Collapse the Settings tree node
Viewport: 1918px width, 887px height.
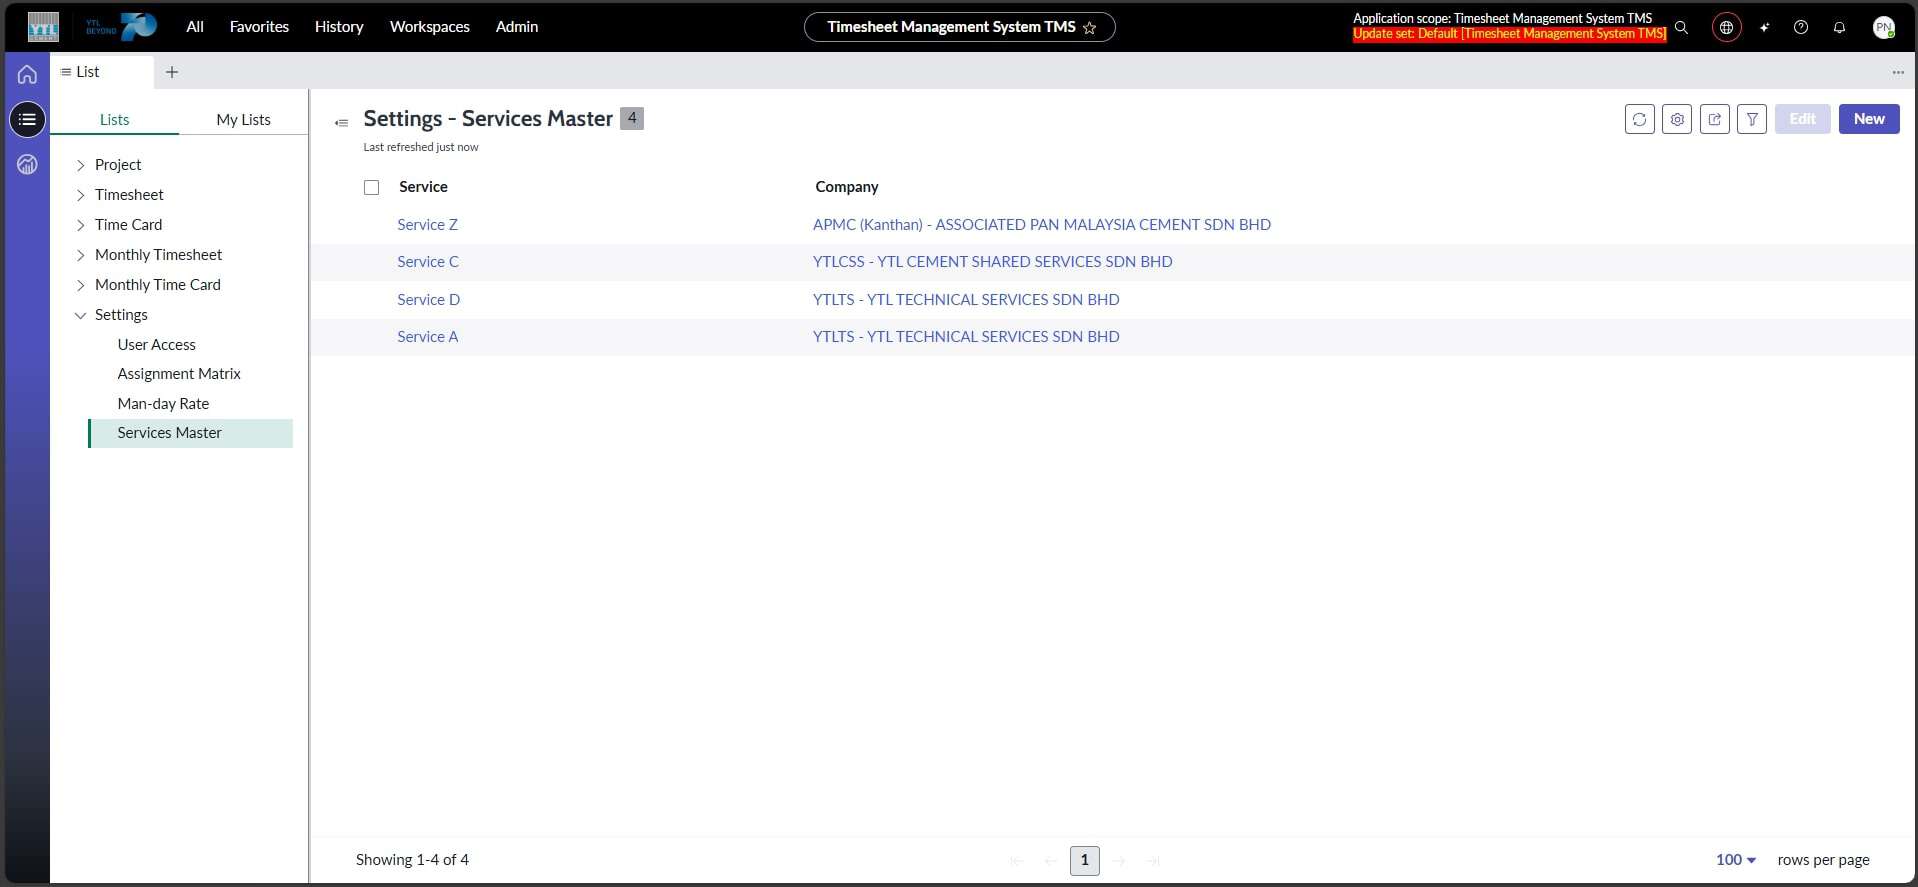pyautogui.click(x=81, y=315)
